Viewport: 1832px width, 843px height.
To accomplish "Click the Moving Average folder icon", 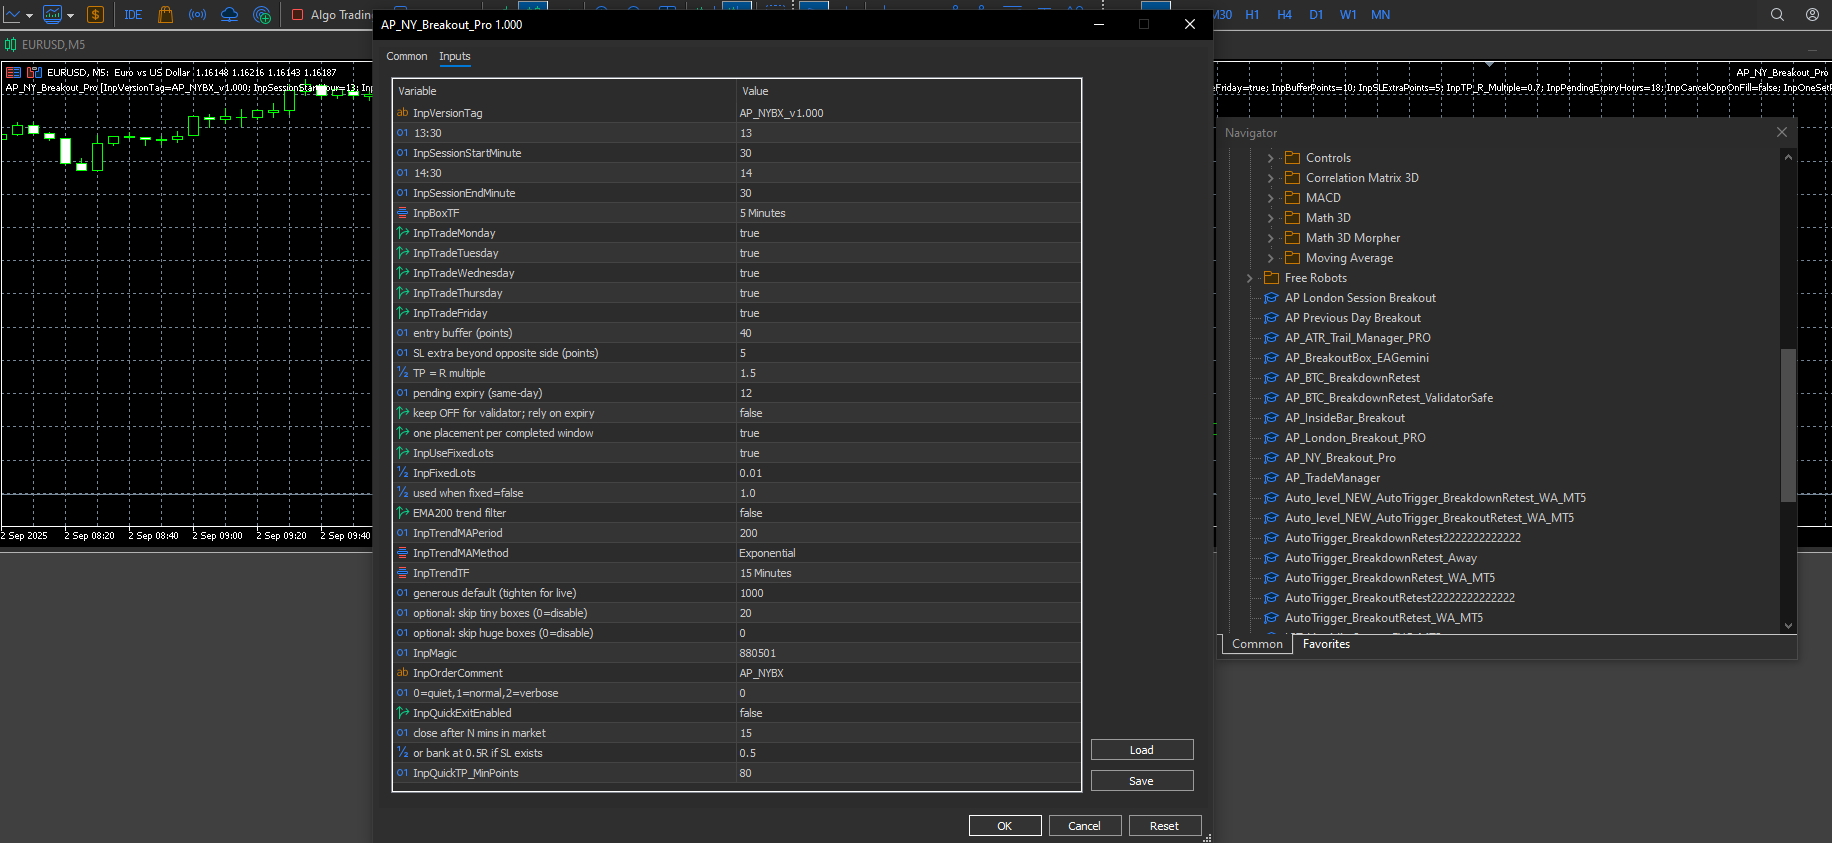I will [1292, 258].
